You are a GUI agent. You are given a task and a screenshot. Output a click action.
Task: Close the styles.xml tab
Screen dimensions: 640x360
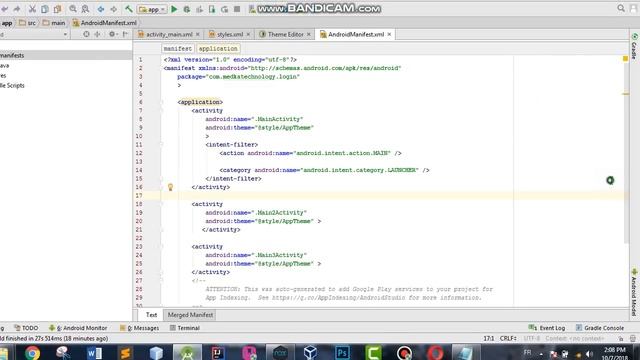coord(248,35)
